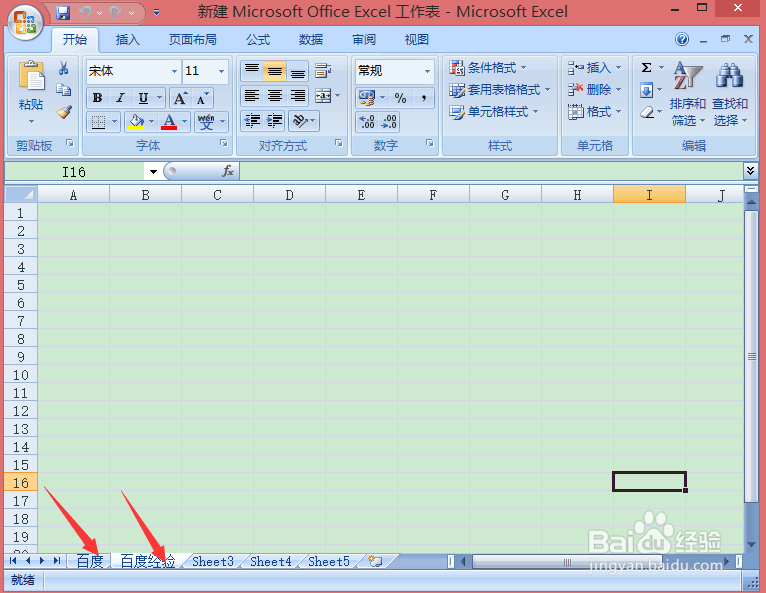The width and height of the screenshot is (766, 593).
Task: Activate the Format Painter brush
Action: [64, 112]
